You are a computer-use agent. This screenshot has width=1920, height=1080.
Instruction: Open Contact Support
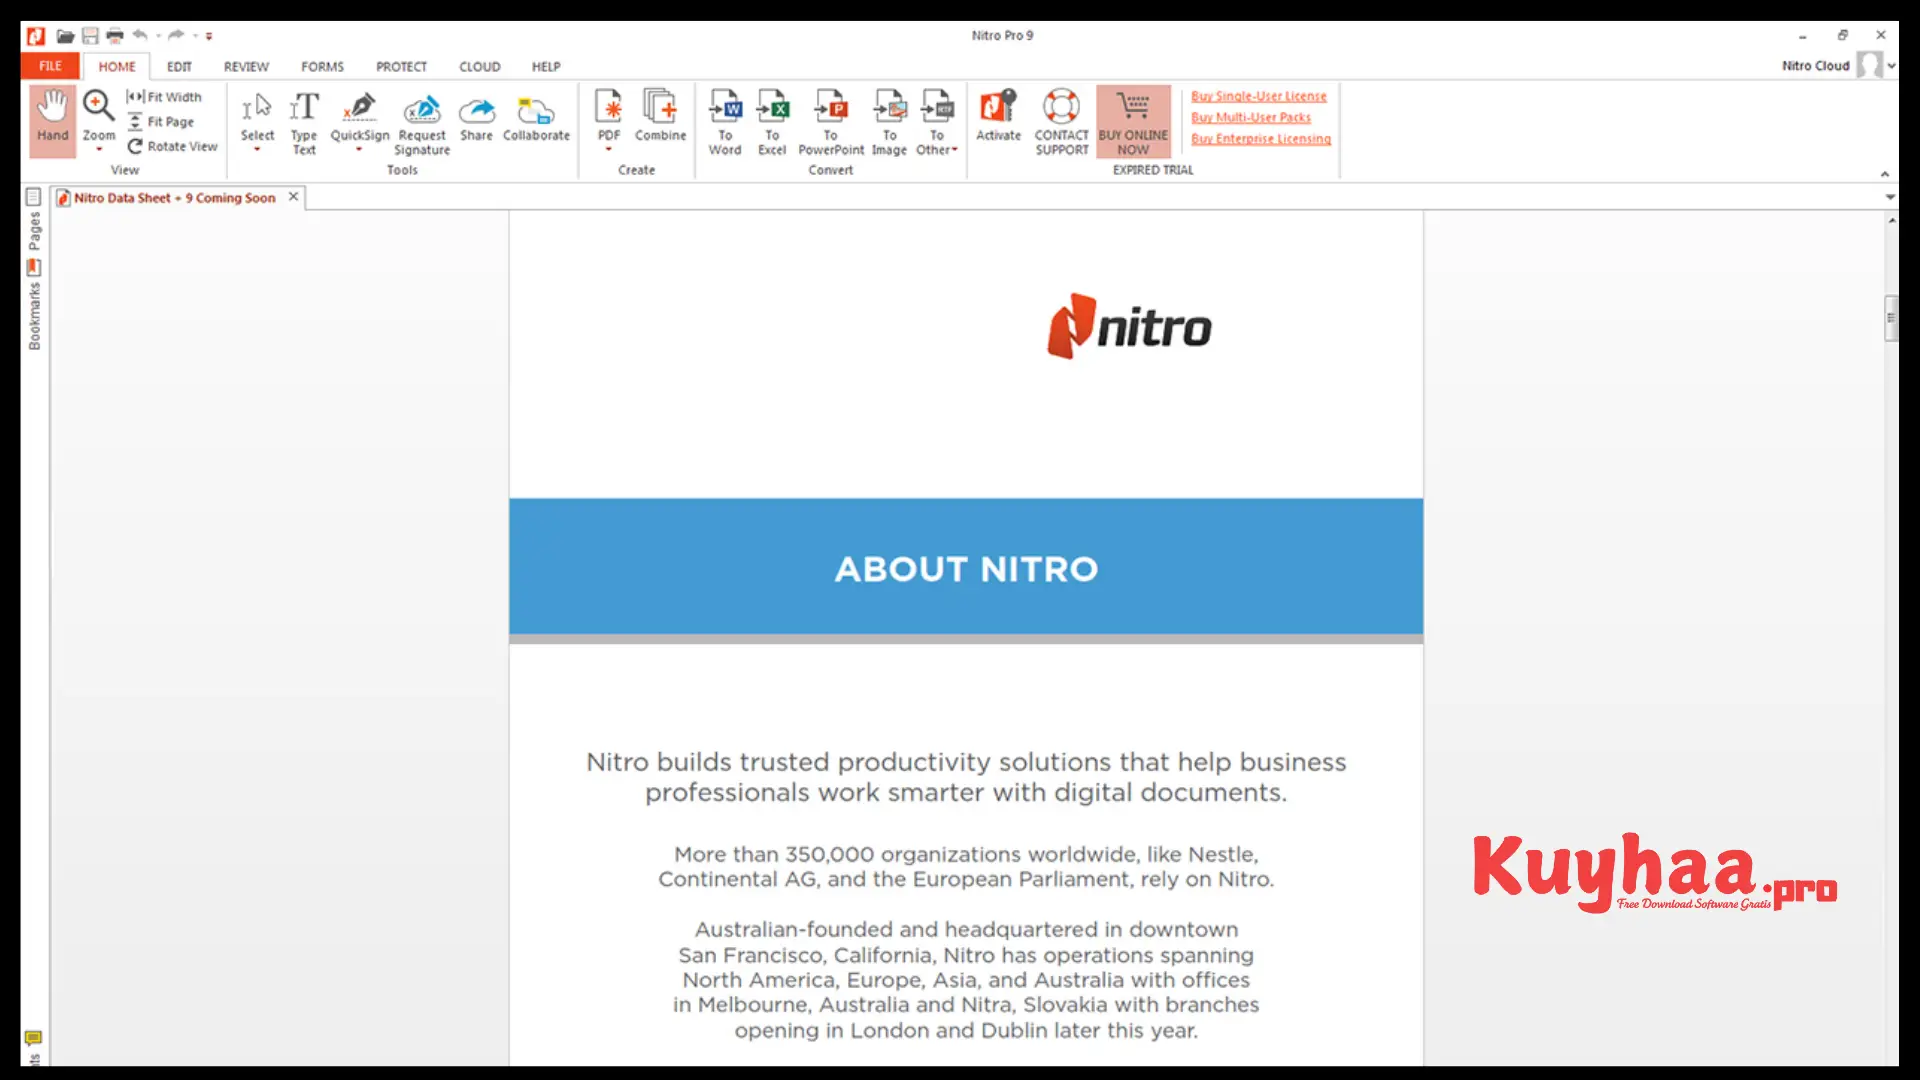click(x=1061, y=122)
